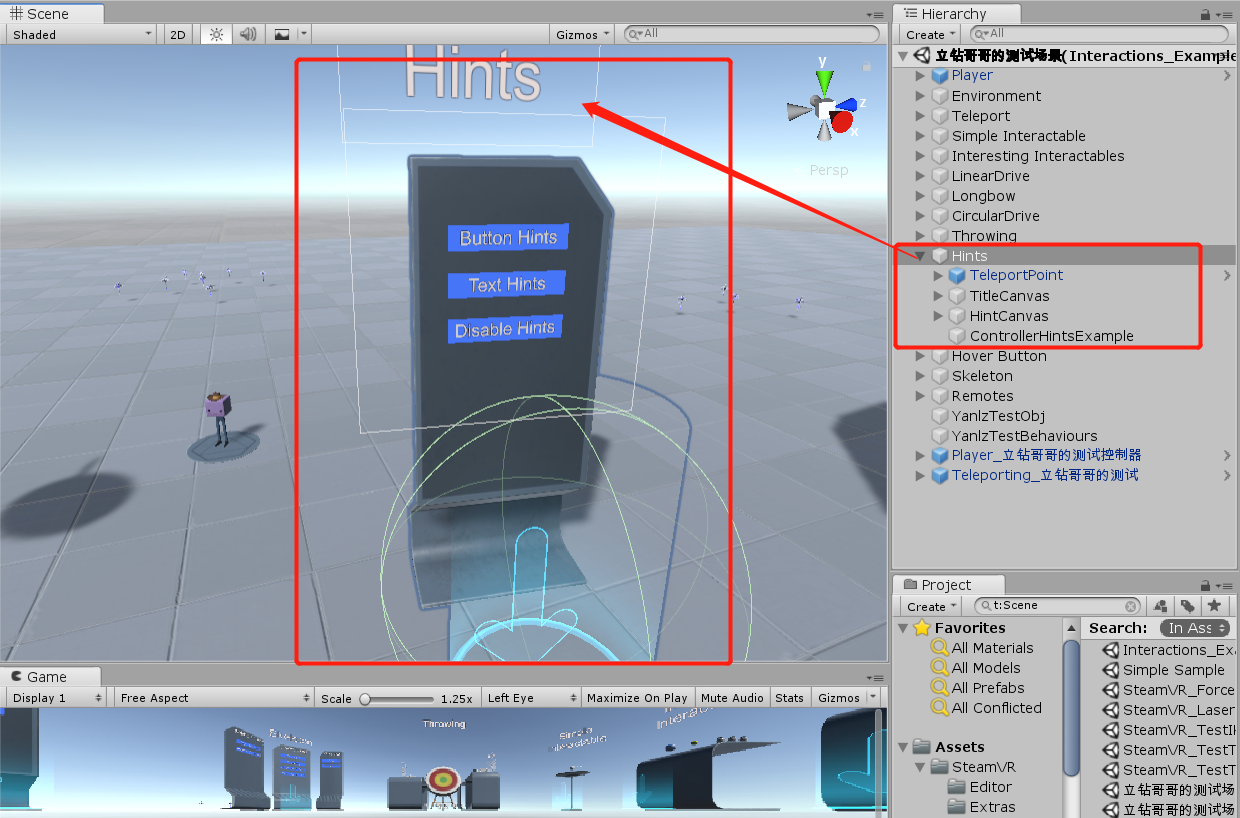
Task: Open favorite search star in Project panel
Action: (1214, 605)
